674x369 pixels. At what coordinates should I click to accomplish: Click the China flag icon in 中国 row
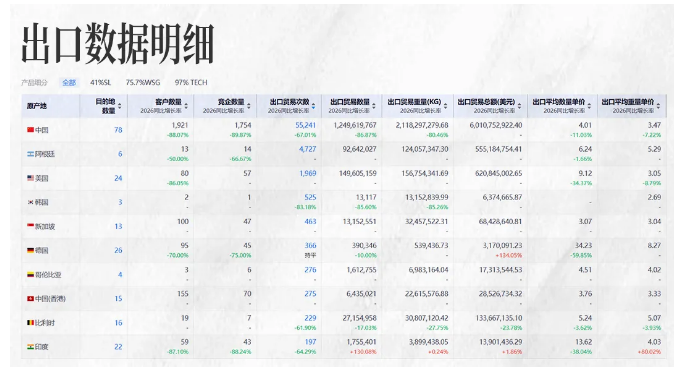click(x=31, y=129)
